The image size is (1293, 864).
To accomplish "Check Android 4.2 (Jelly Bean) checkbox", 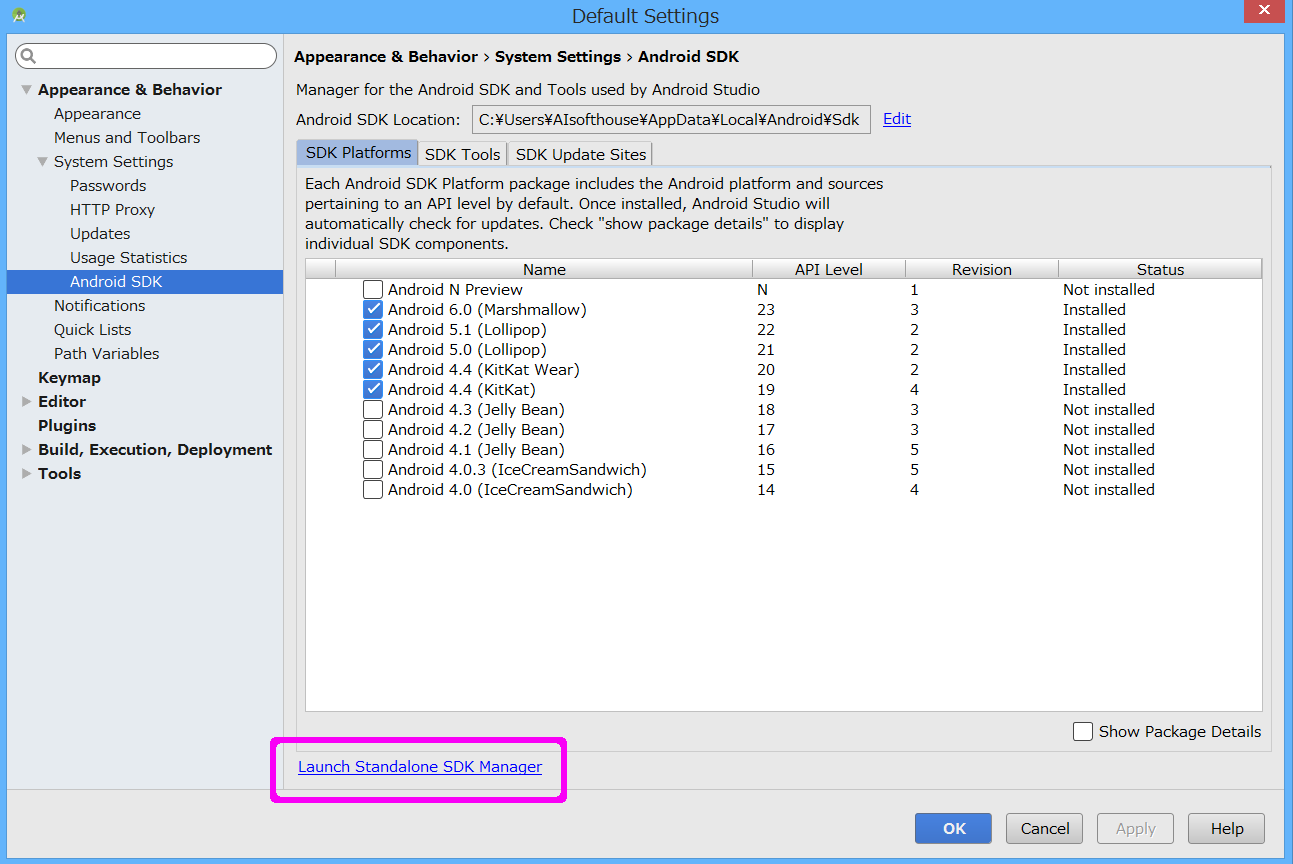I will [373, 430].
